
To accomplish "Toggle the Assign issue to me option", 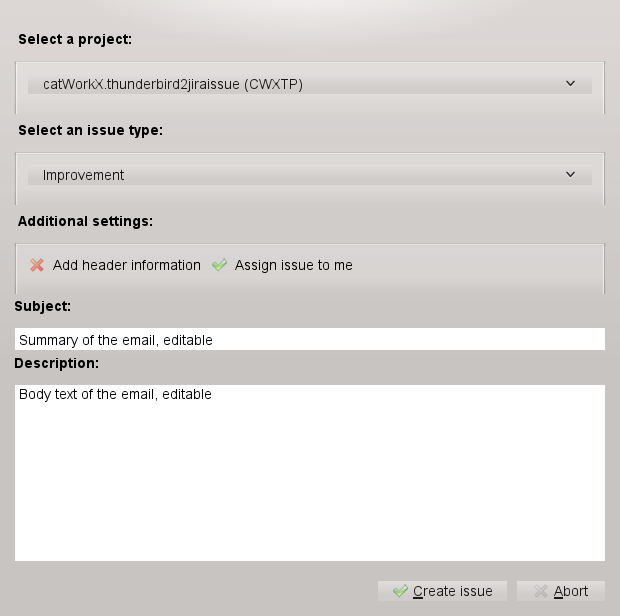I will 293,265.
